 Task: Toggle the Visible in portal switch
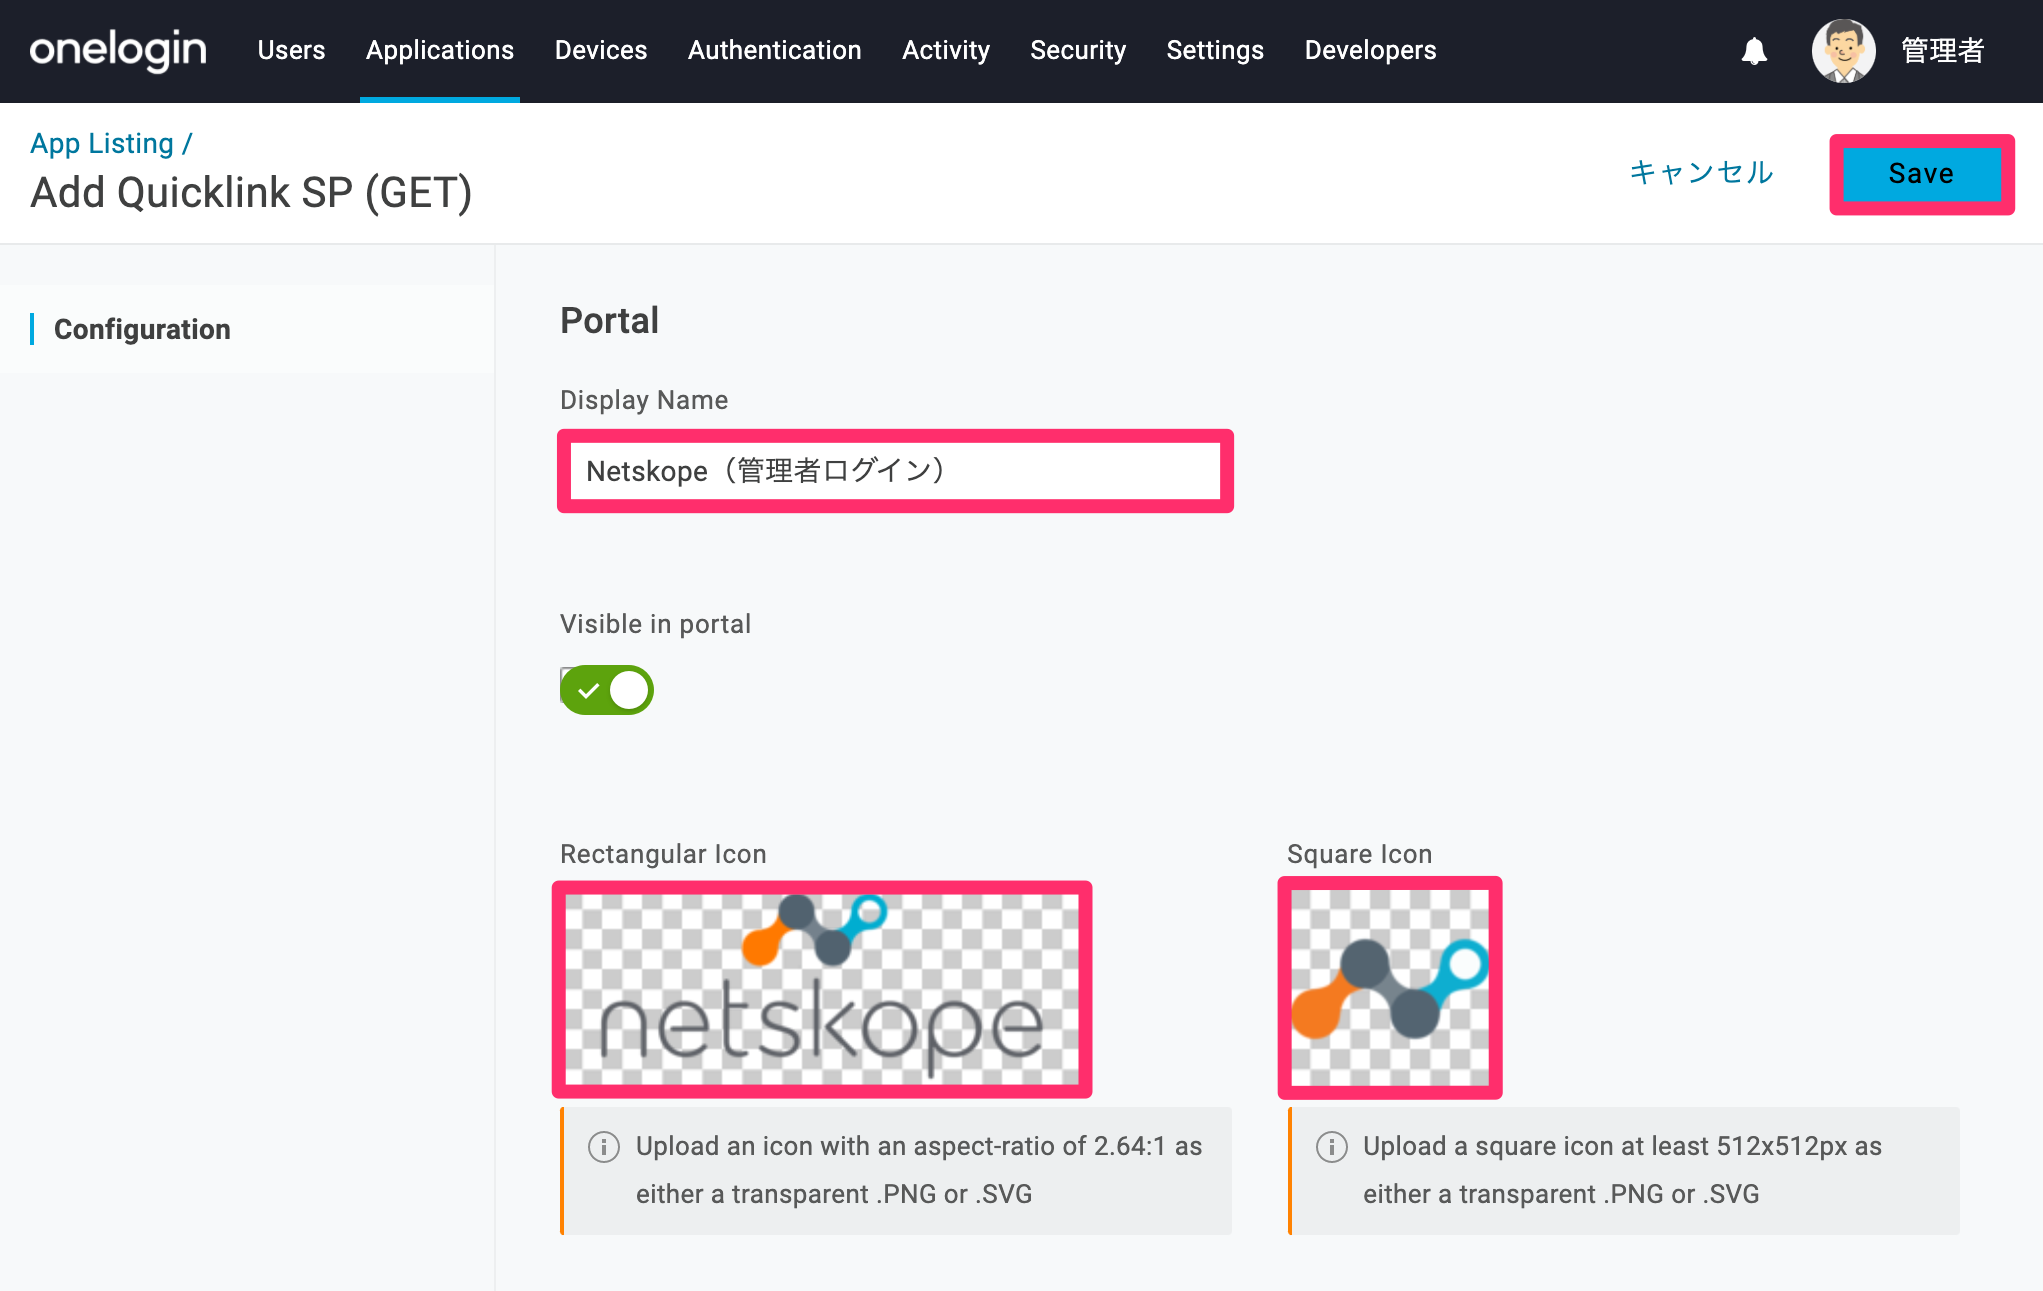[606, 690]
